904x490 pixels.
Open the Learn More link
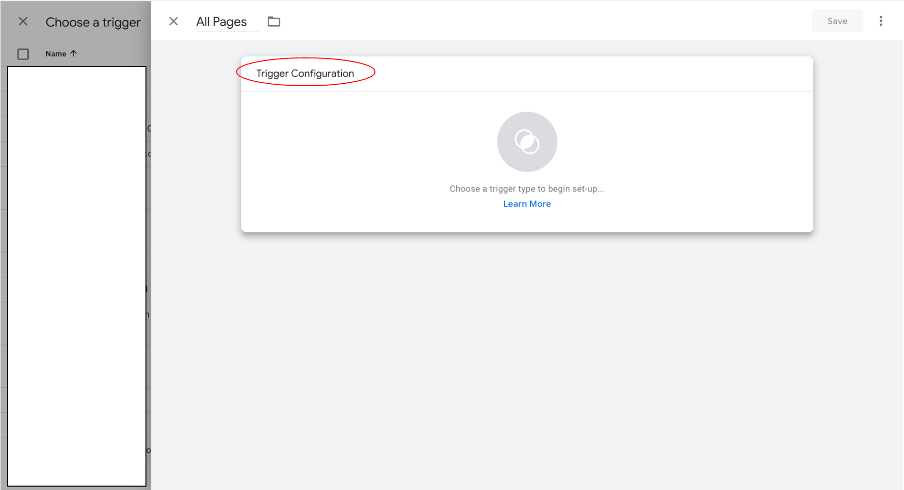coord(527,204)
